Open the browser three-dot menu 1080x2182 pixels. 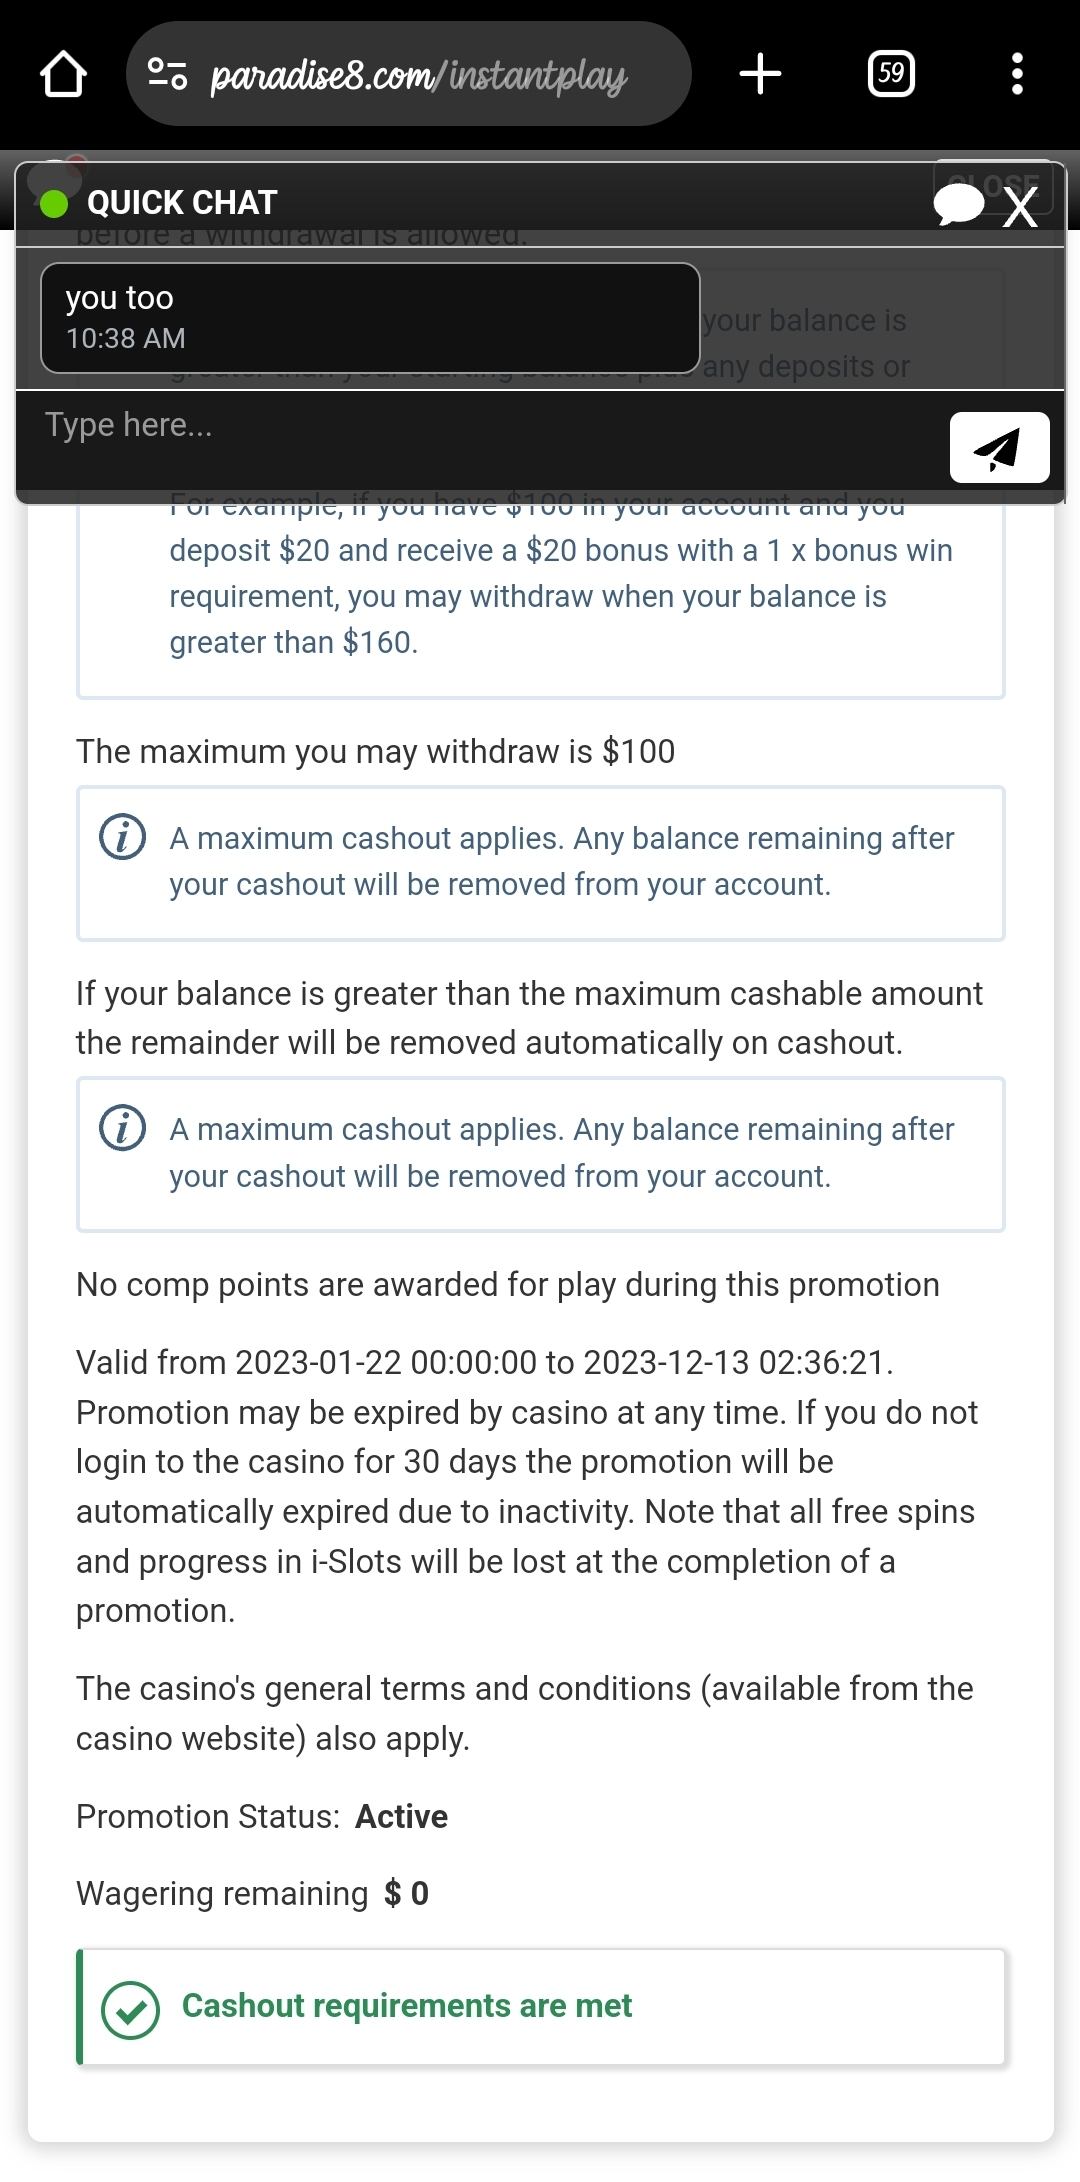coord(1017,74)
